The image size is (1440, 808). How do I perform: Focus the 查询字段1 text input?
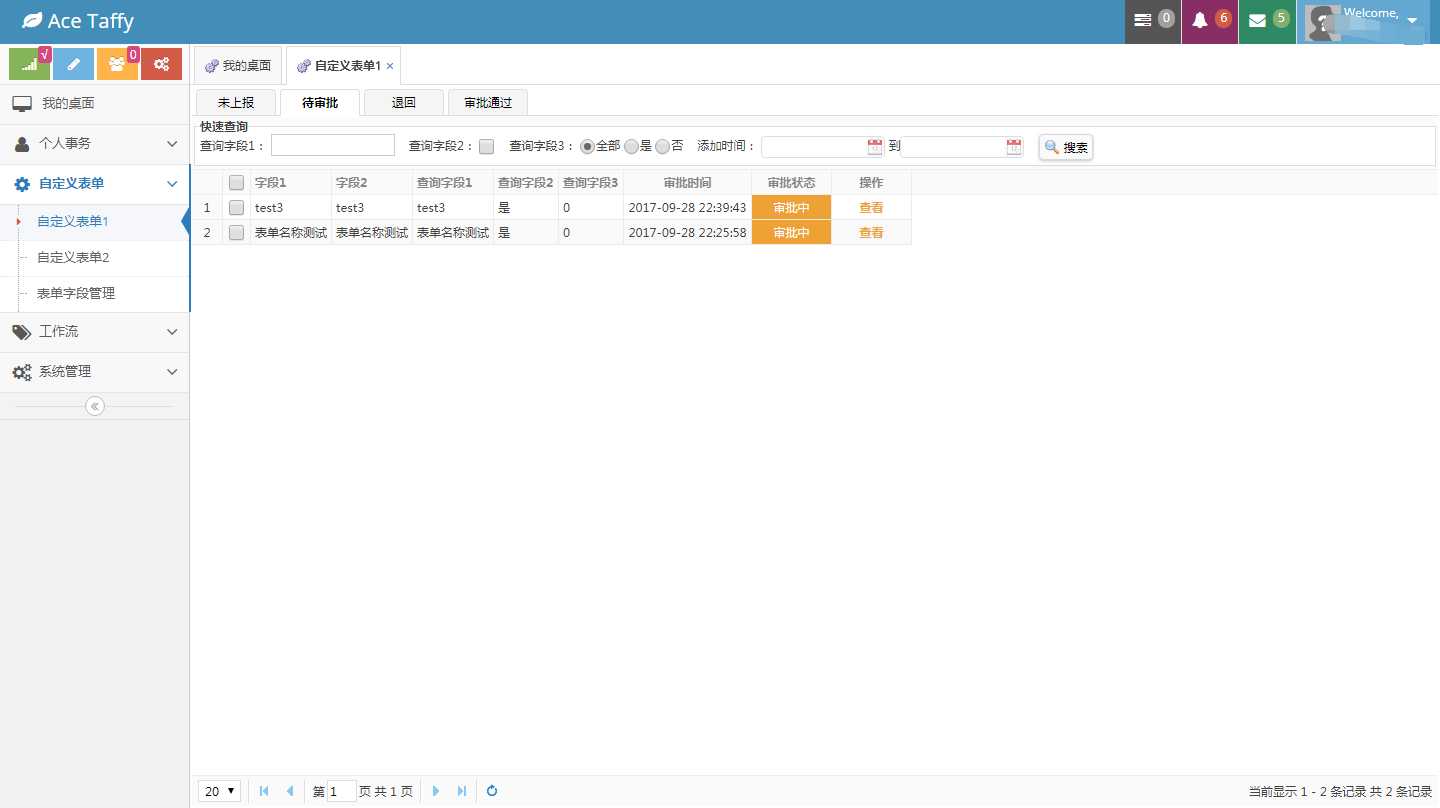(333, 146)
